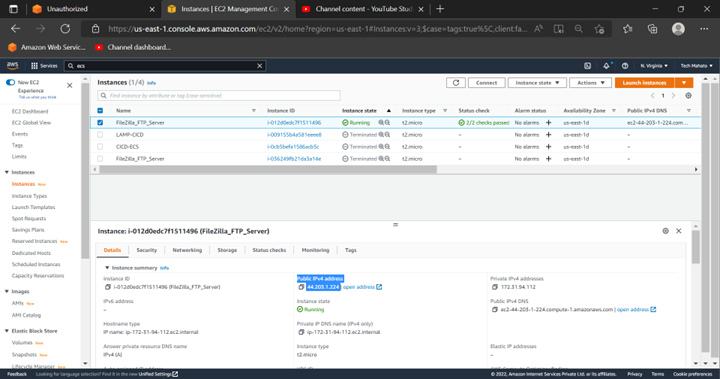This screenshot has width=720, height=379.
Task: Uncheck the running FileZilla_FTP_Server row
Action: tap(100, 123)
